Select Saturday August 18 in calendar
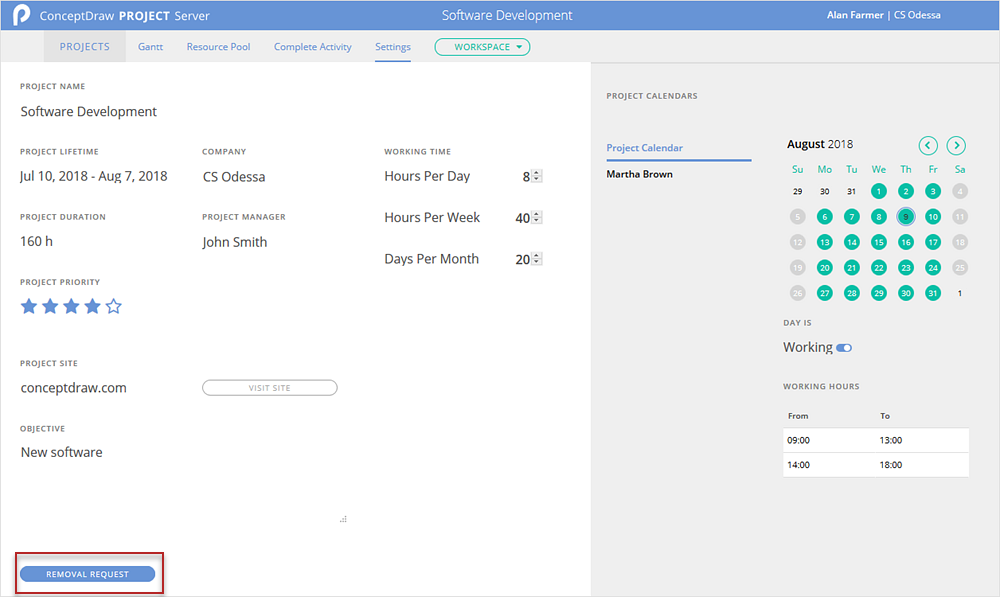Screen dimensions: 1000x597 [x=960, y=242]
